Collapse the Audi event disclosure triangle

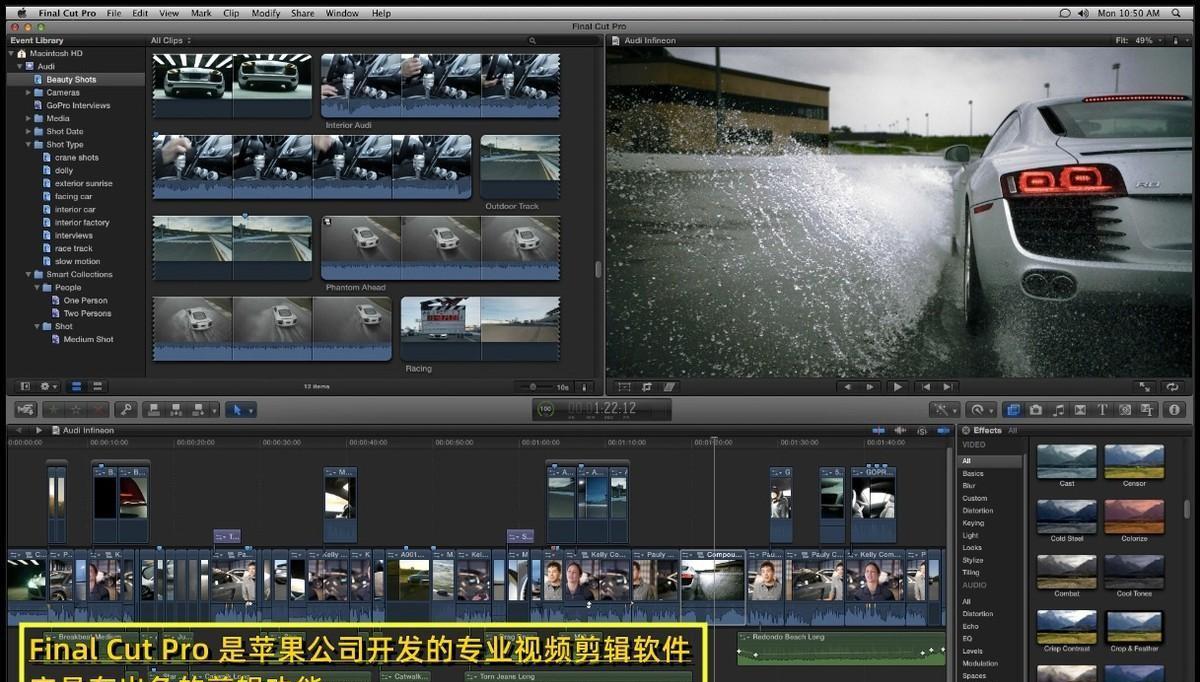pyautogui.click(x=20, y=66)
